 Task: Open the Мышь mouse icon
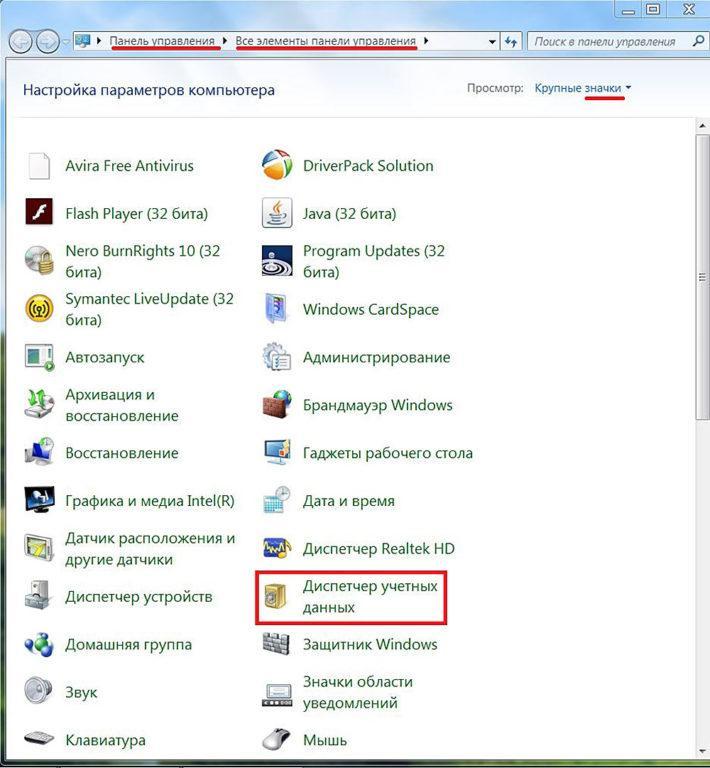[276, 739]
